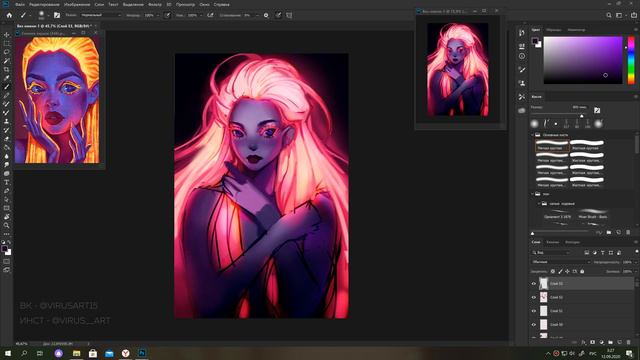Open brush preset picker arrow
Screen dimensions: 640x360
(x=48, y=15)
